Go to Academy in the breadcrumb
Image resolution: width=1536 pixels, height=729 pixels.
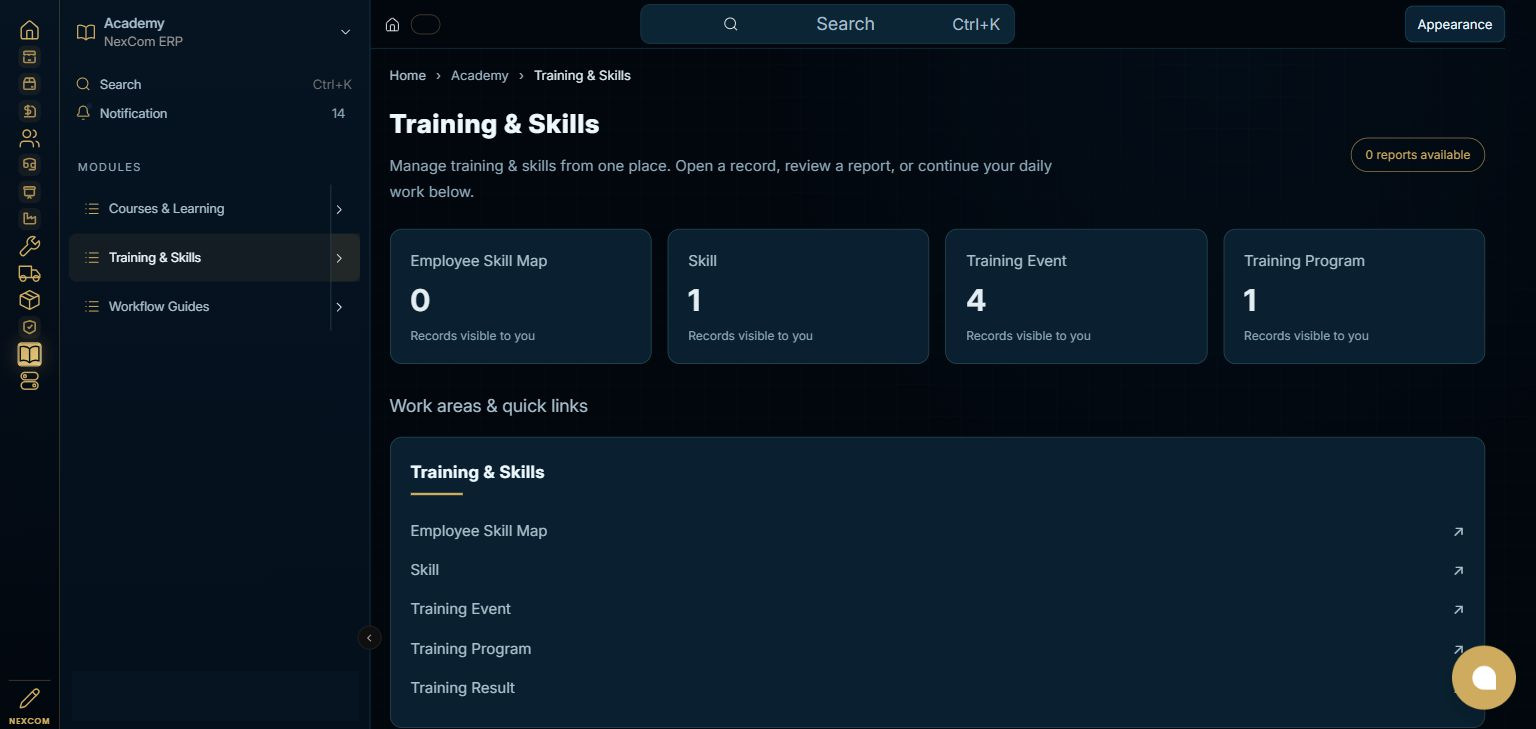[480, 75]
